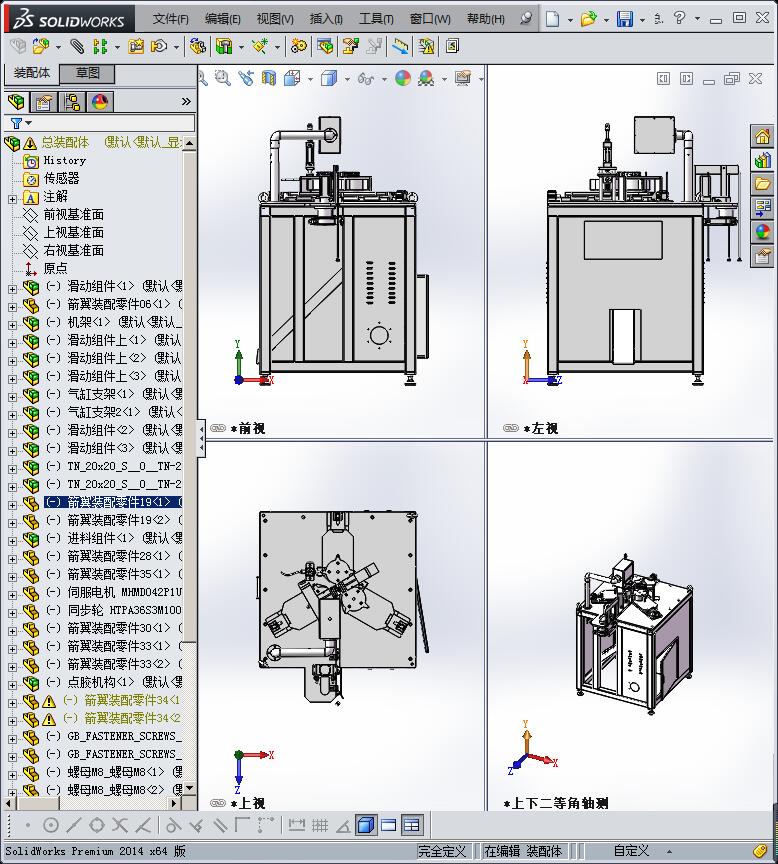
Task: Expand more manager tabs with chevron
Action: 186,101
